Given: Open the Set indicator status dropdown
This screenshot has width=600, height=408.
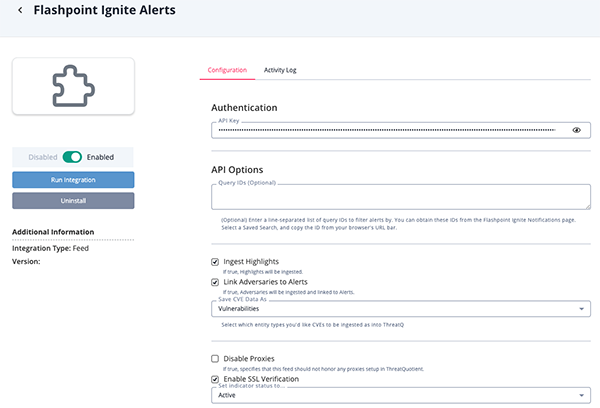Looking at the screenshot, I should click(x=401, y=395).
